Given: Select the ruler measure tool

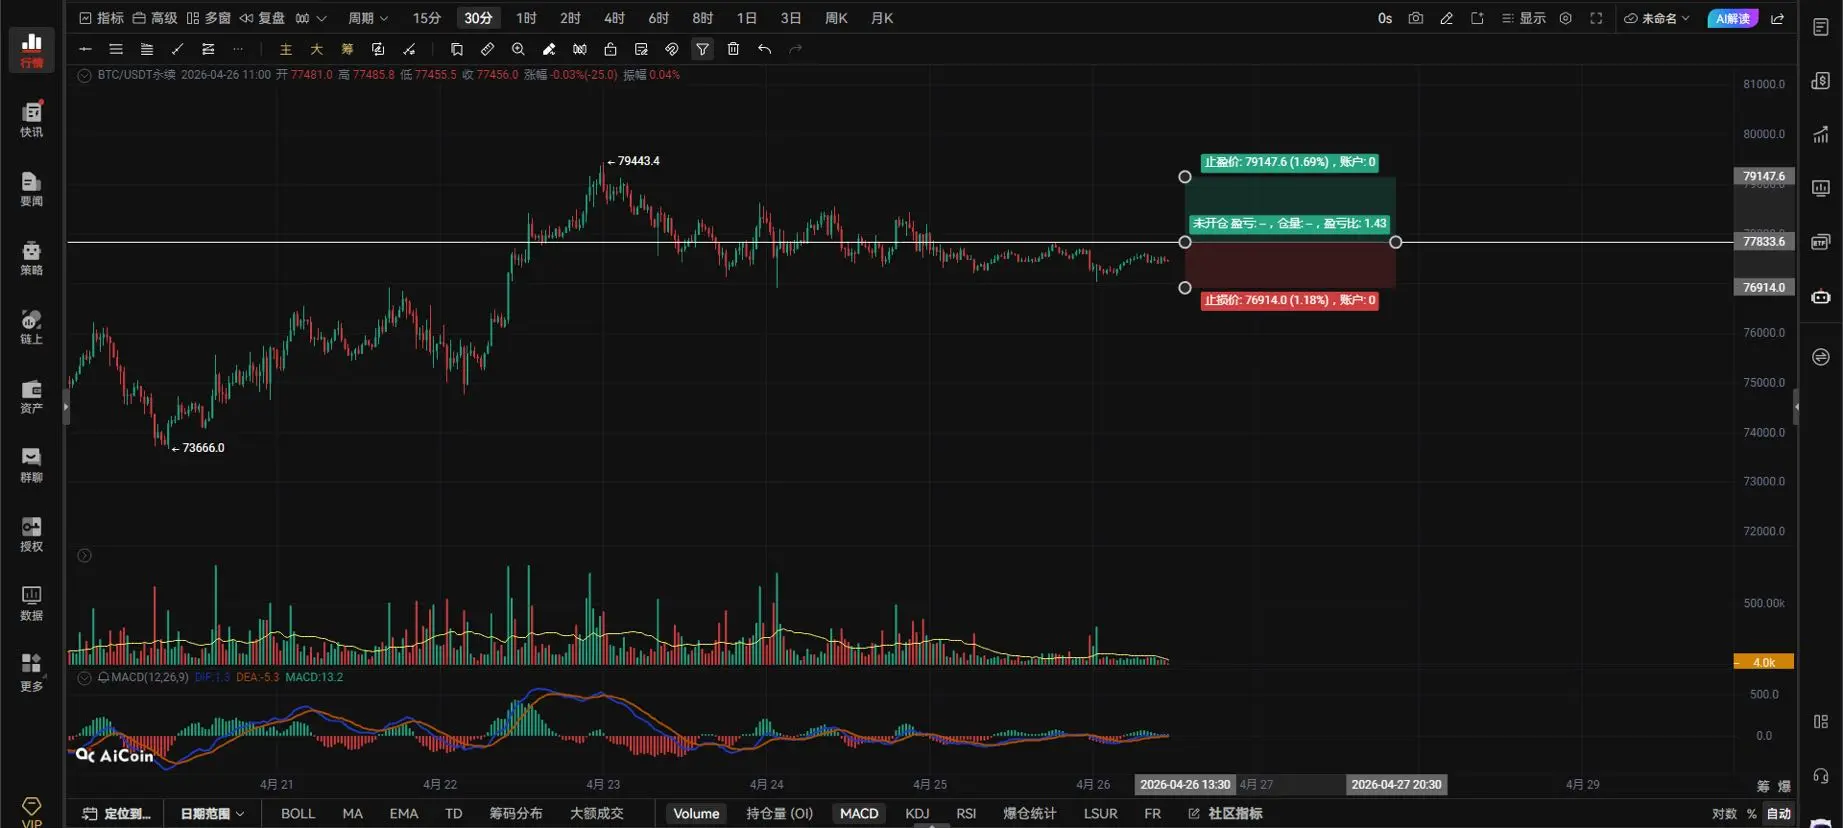Looking at the screenshot, I should [x=487, y=49].
